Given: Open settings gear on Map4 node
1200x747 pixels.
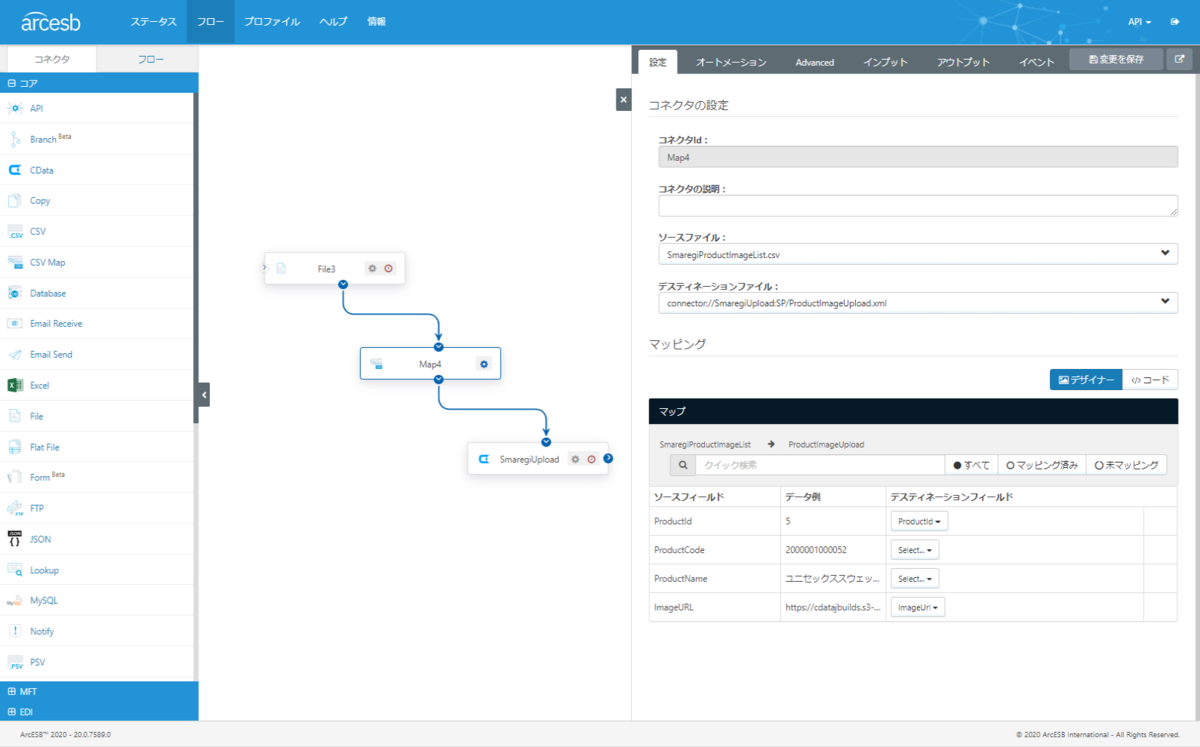Looking at the screenshot, I should pyautogui.click(x=484, y=364).
